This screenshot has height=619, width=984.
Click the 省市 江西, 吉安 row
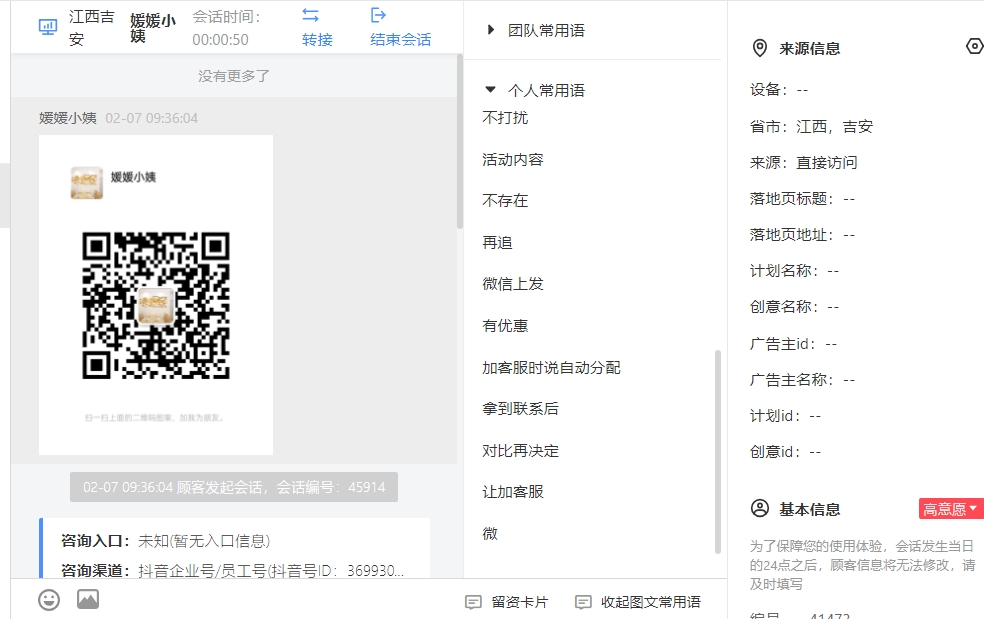tap(811, 127)
